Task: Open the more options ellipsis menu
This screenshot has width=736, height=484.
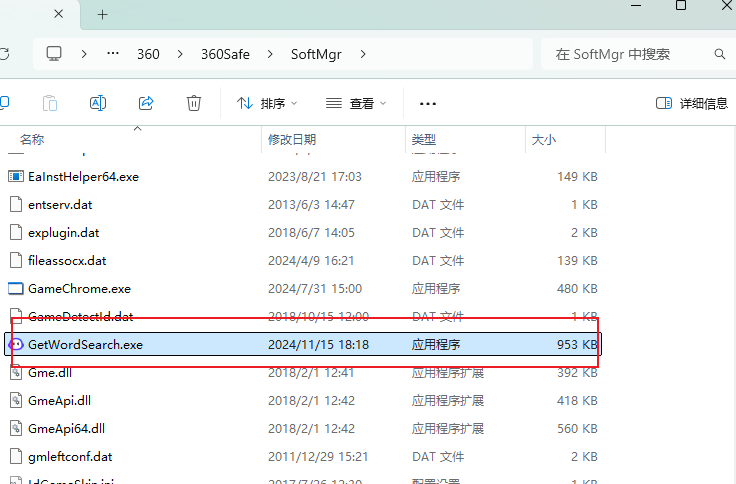Action: click(x=428, y=103)
